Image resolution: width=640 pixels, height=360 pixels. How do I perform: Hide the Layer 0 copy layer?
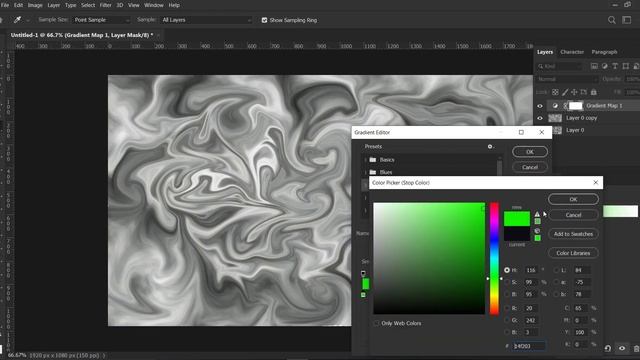tap(540, 118)
